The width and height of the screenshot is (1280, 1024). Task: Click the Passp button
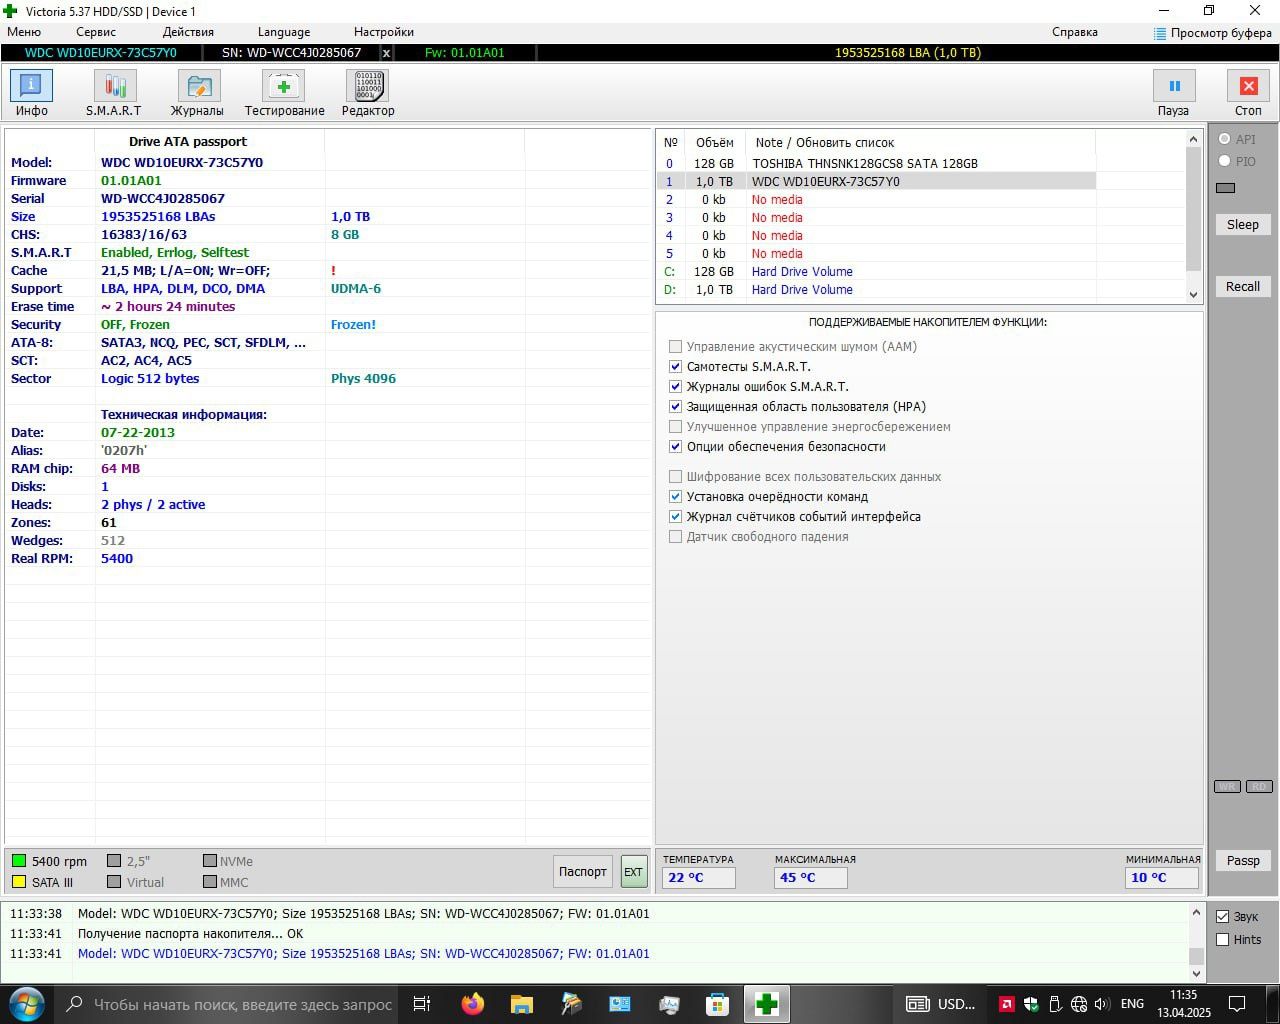click(1243, 860)
